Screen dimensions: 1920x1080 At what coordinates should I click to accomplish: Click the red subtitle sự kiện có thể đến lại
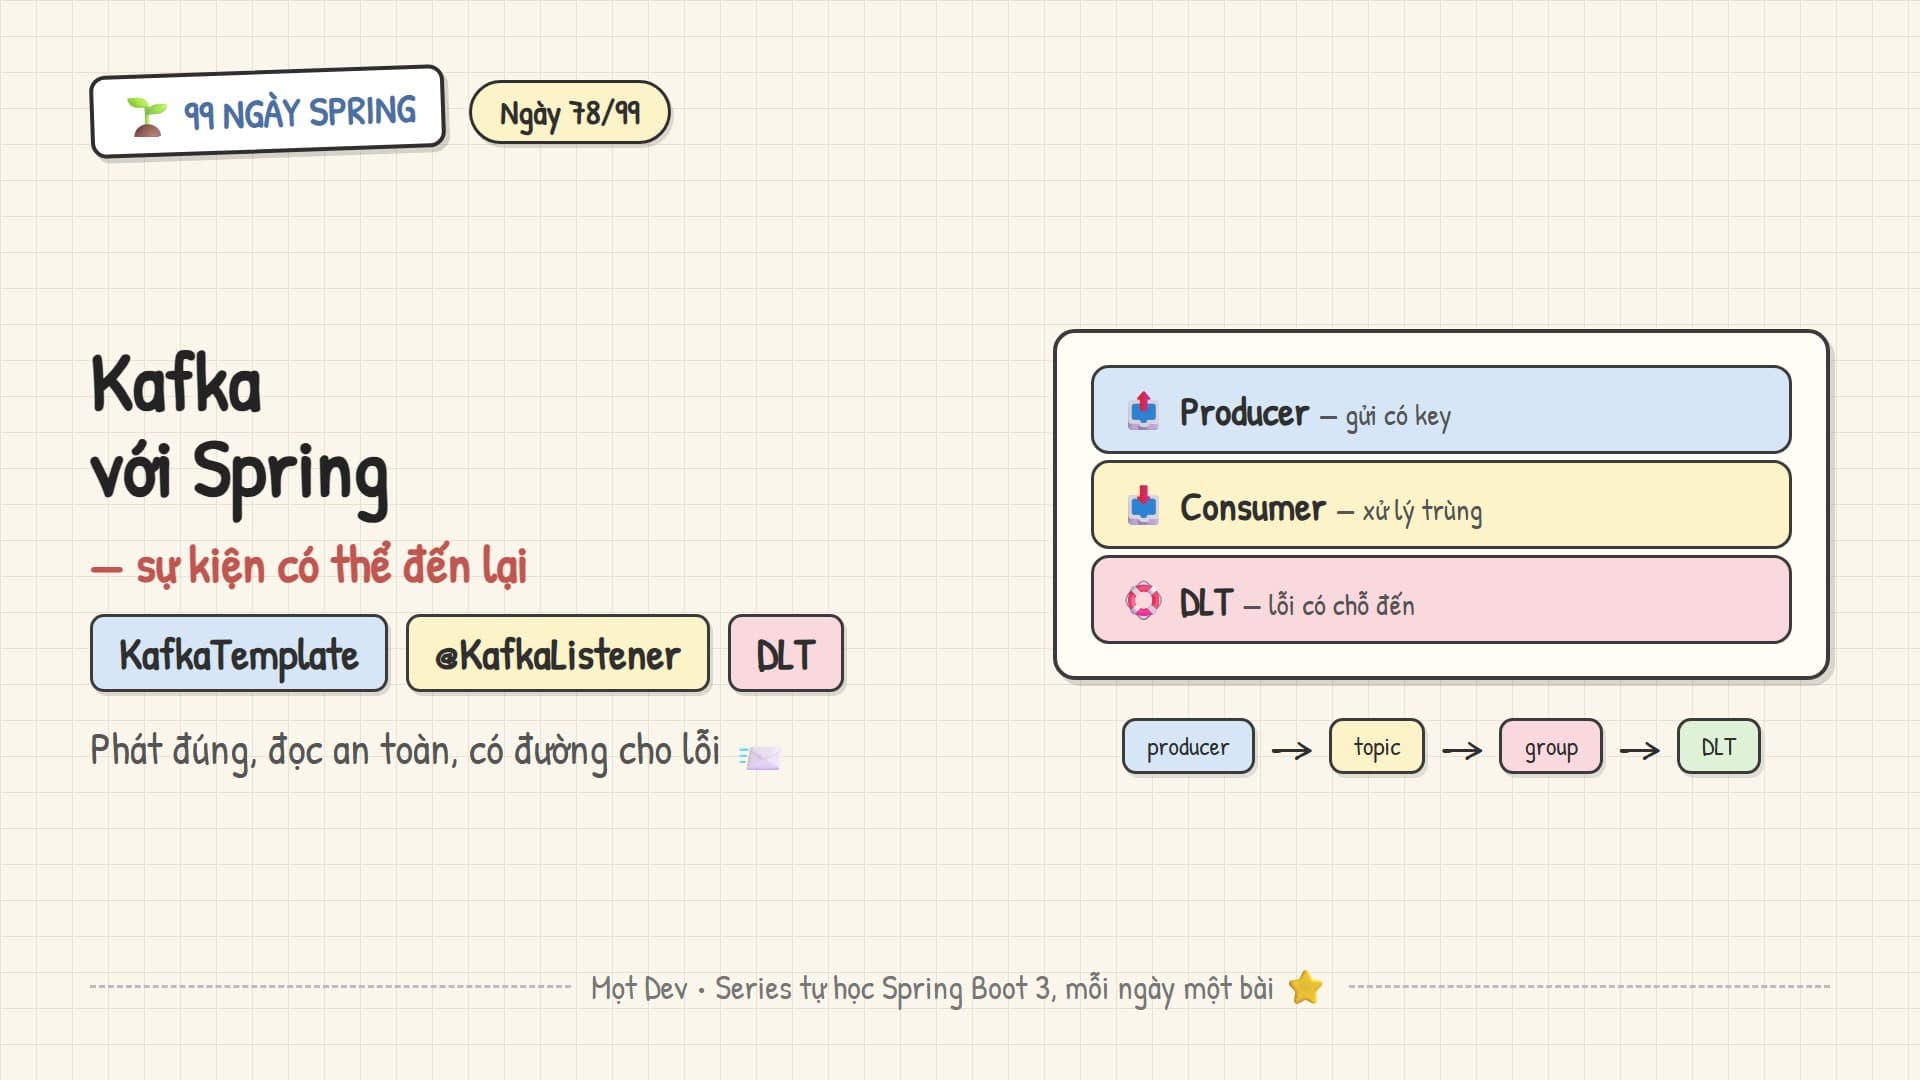[x=309, y=566]
